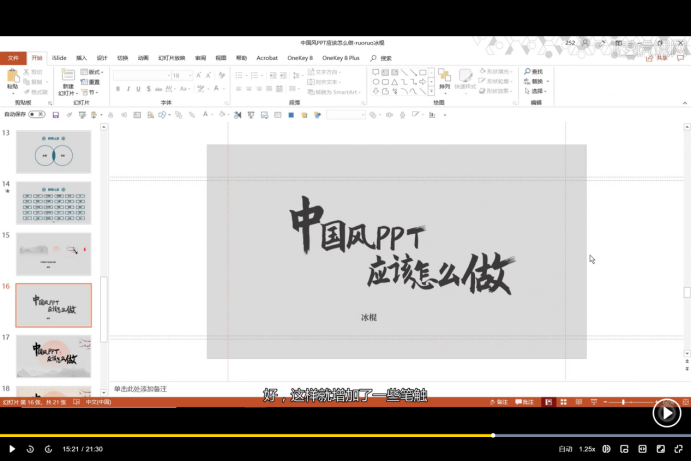
Task: Toggle the Comments (批注) pane button
Action: (x=524, y=402)
